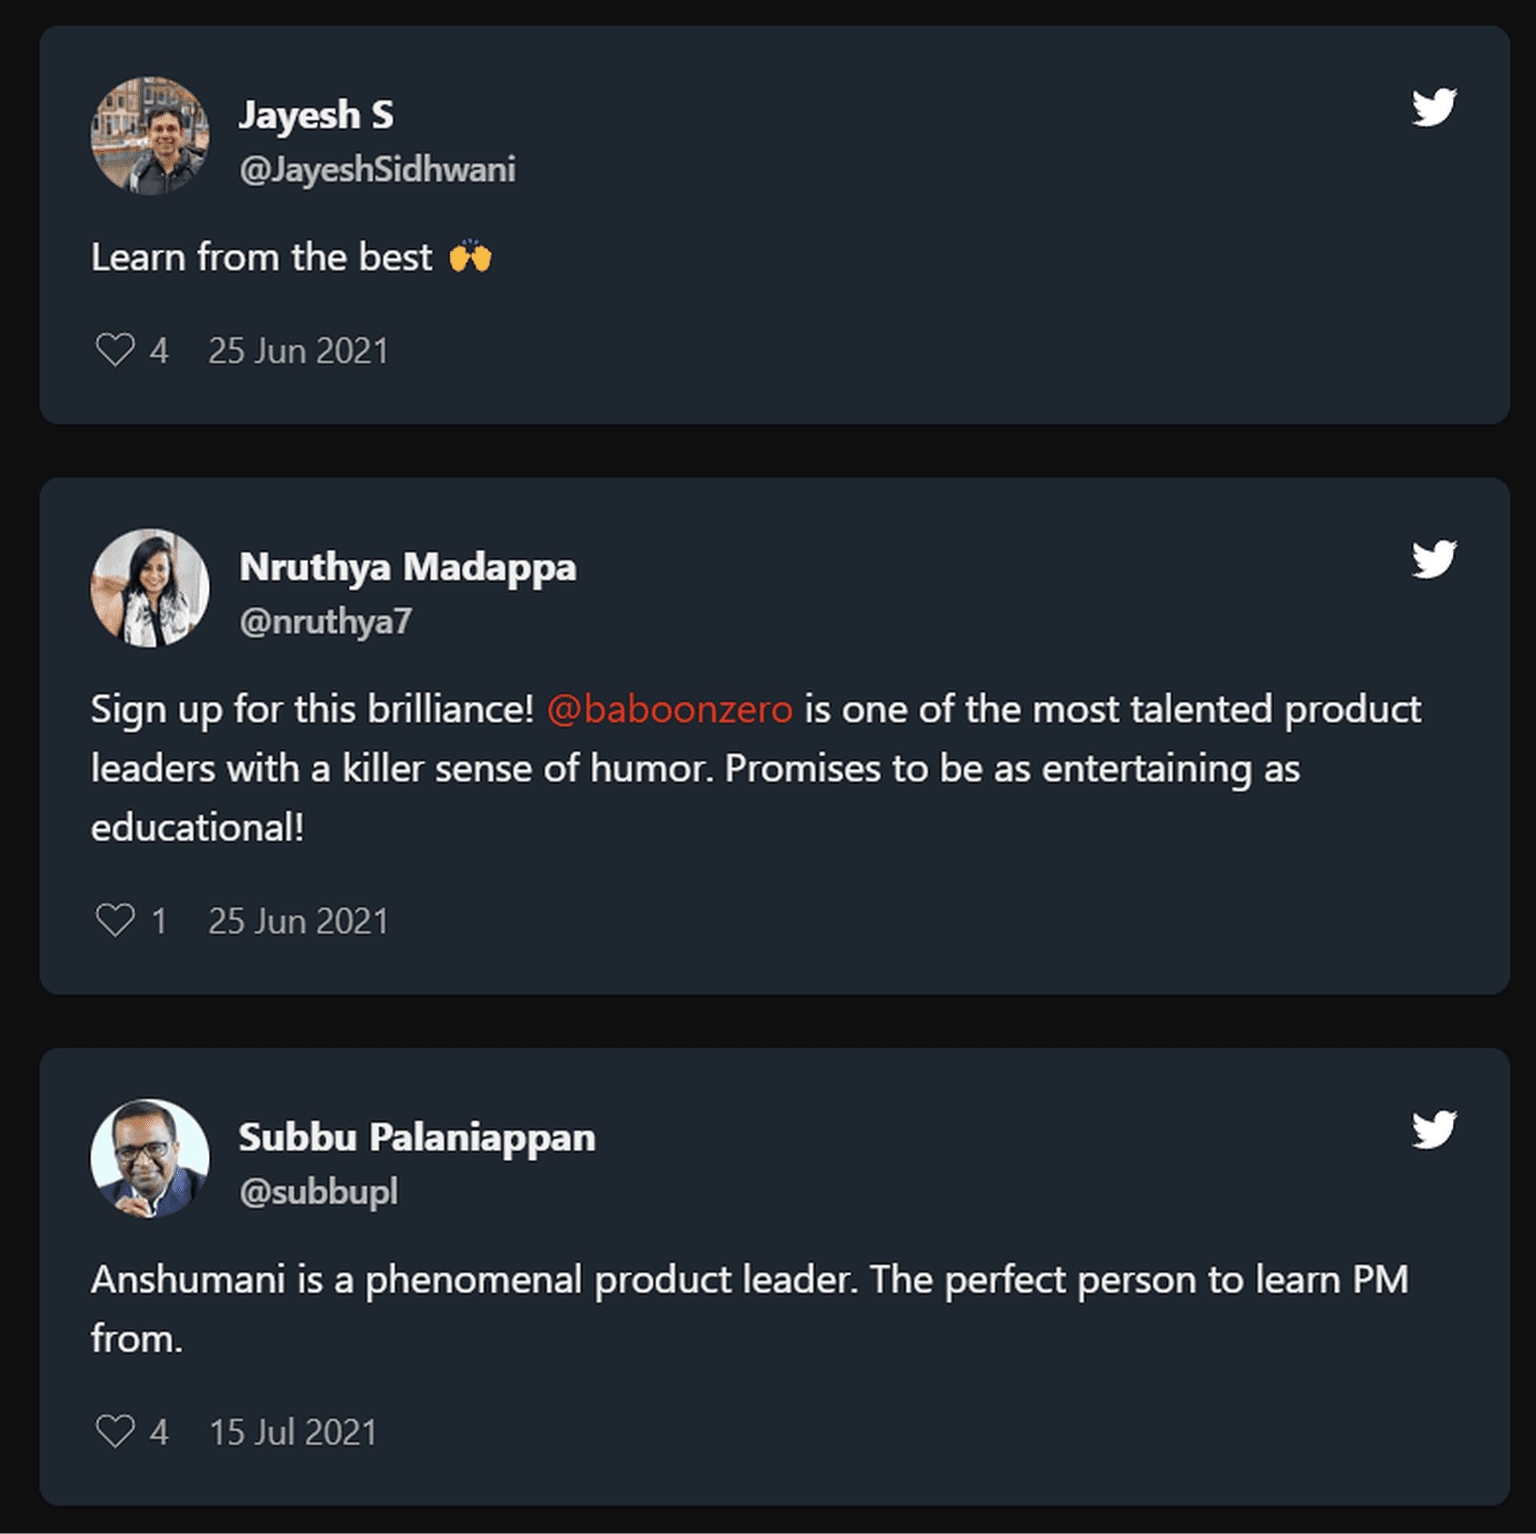Image resolution: width=1536 pixels, height=1534 pixels.
Task: Open the 15 Jul 2021 tweet date
Action: pyautogui.click(x=292, y=1432)
